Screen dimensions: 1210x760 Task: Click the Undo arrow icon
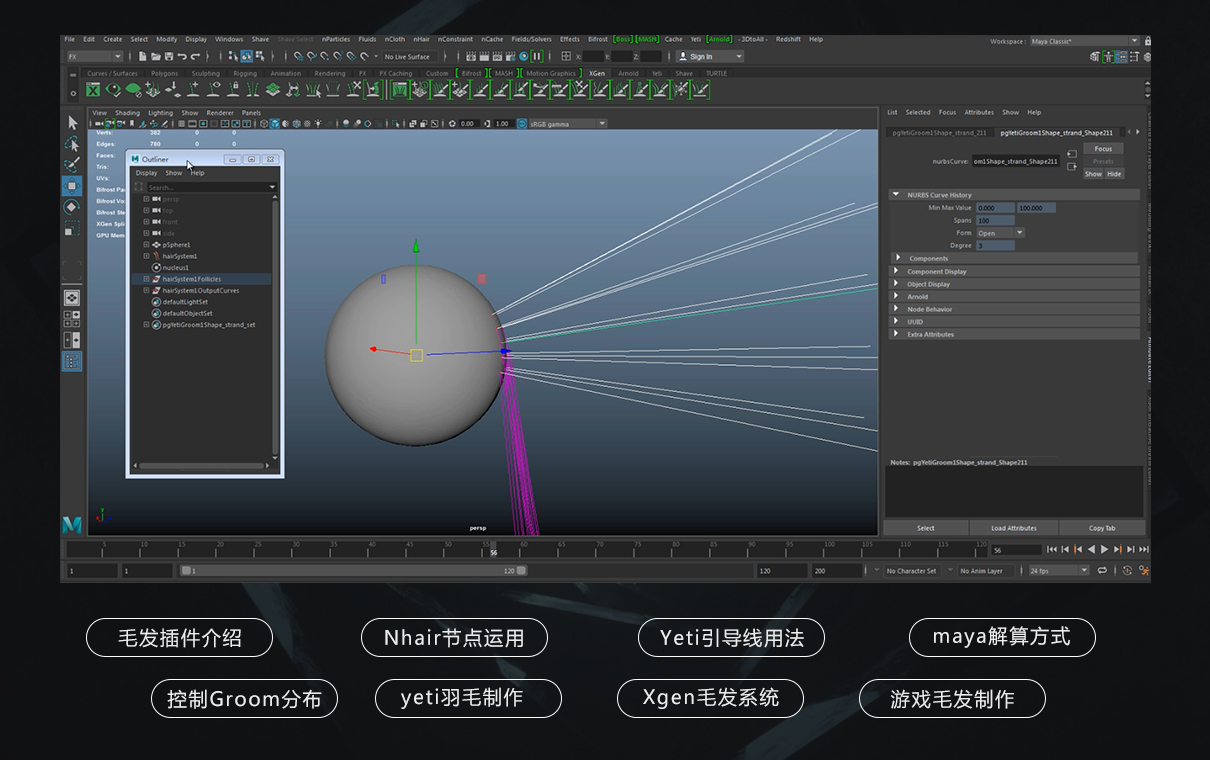[x=182, y=57]
